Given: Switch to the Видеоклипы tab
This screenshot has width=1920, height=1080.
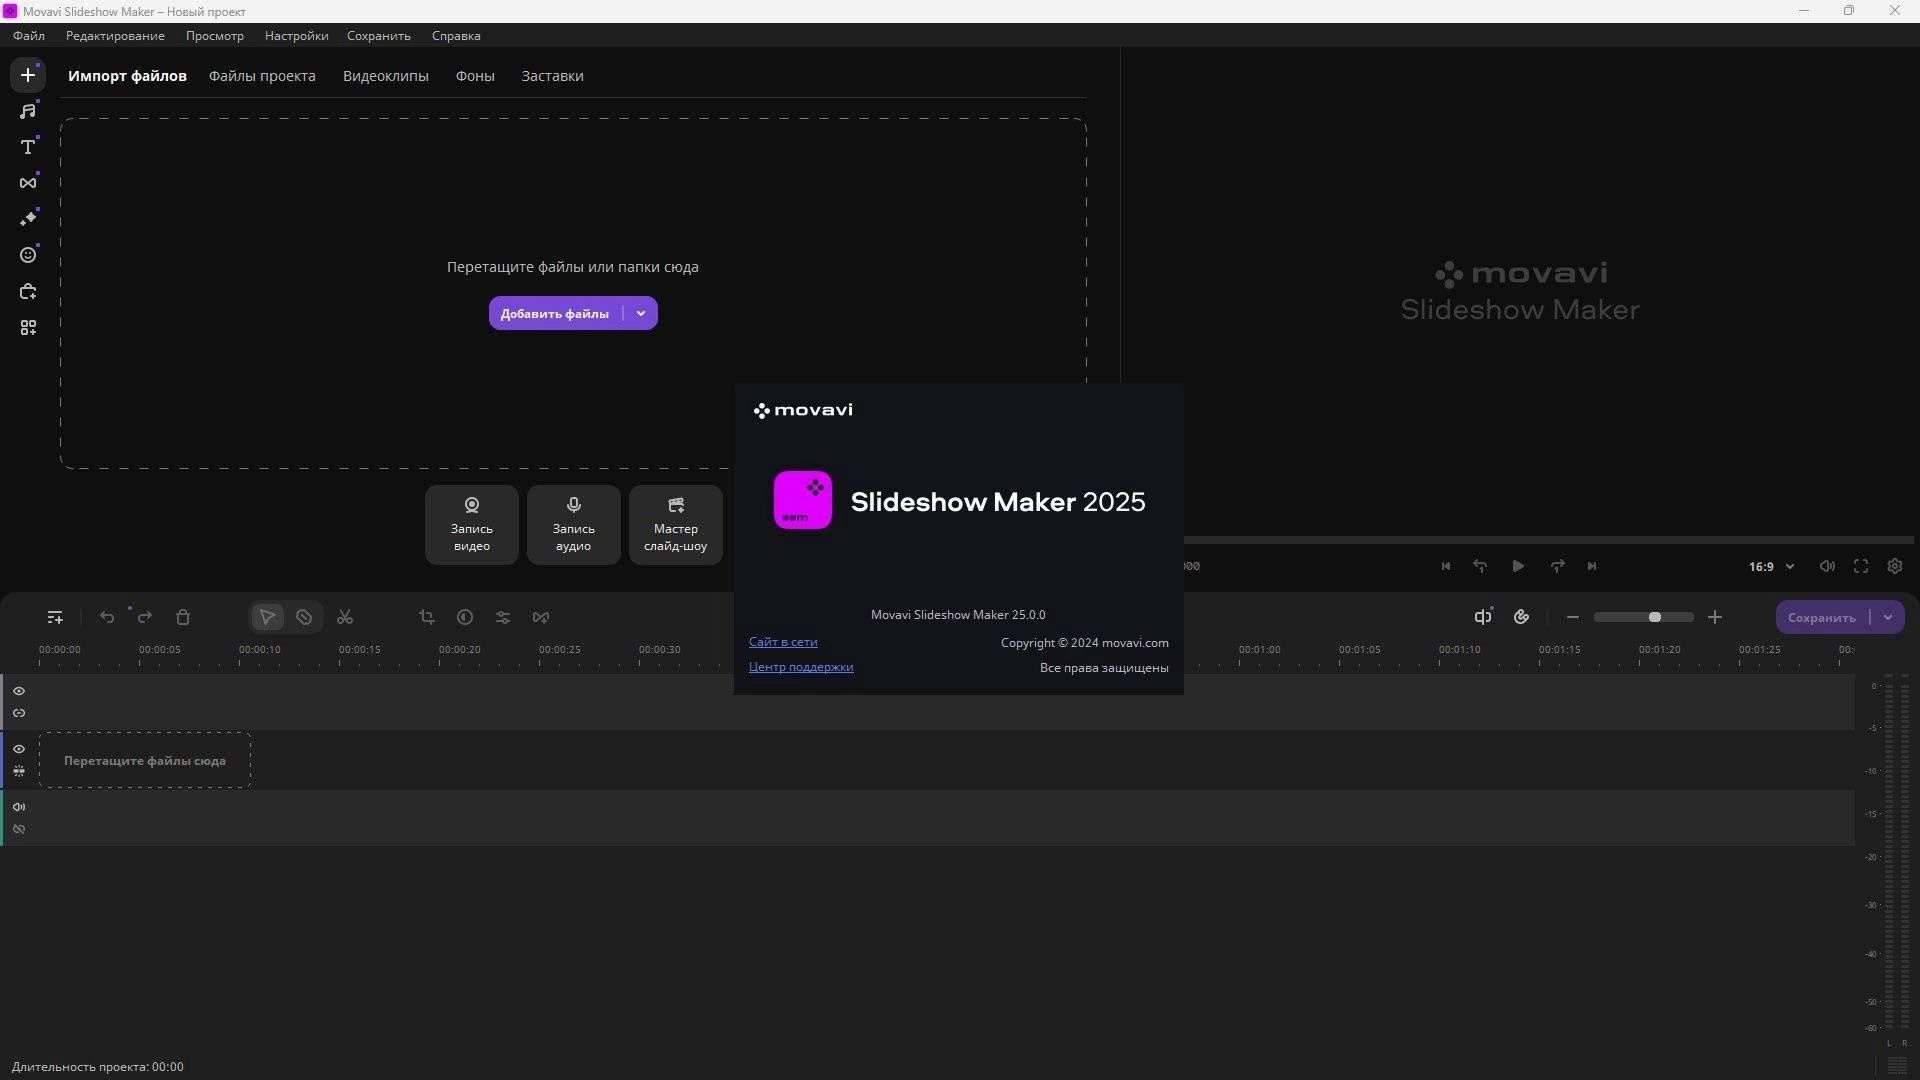Looking at the screenshot, I should (x=386, y=76).
